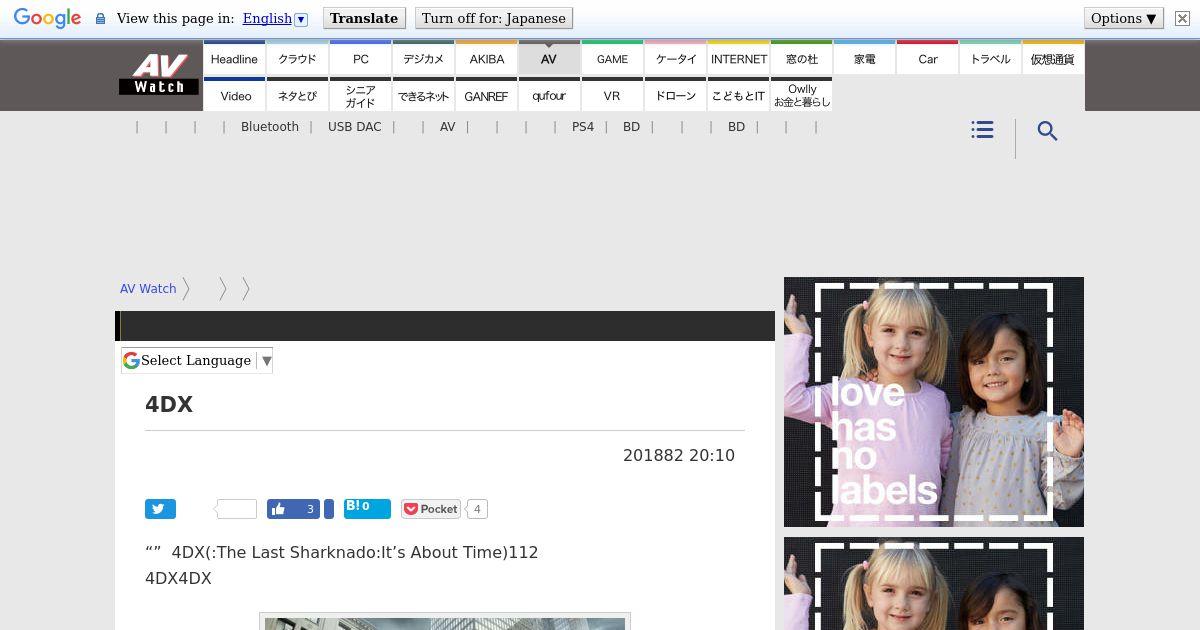Open the Car tab
The height and width of the screenshot is (630, 1200).
(927, 58)
